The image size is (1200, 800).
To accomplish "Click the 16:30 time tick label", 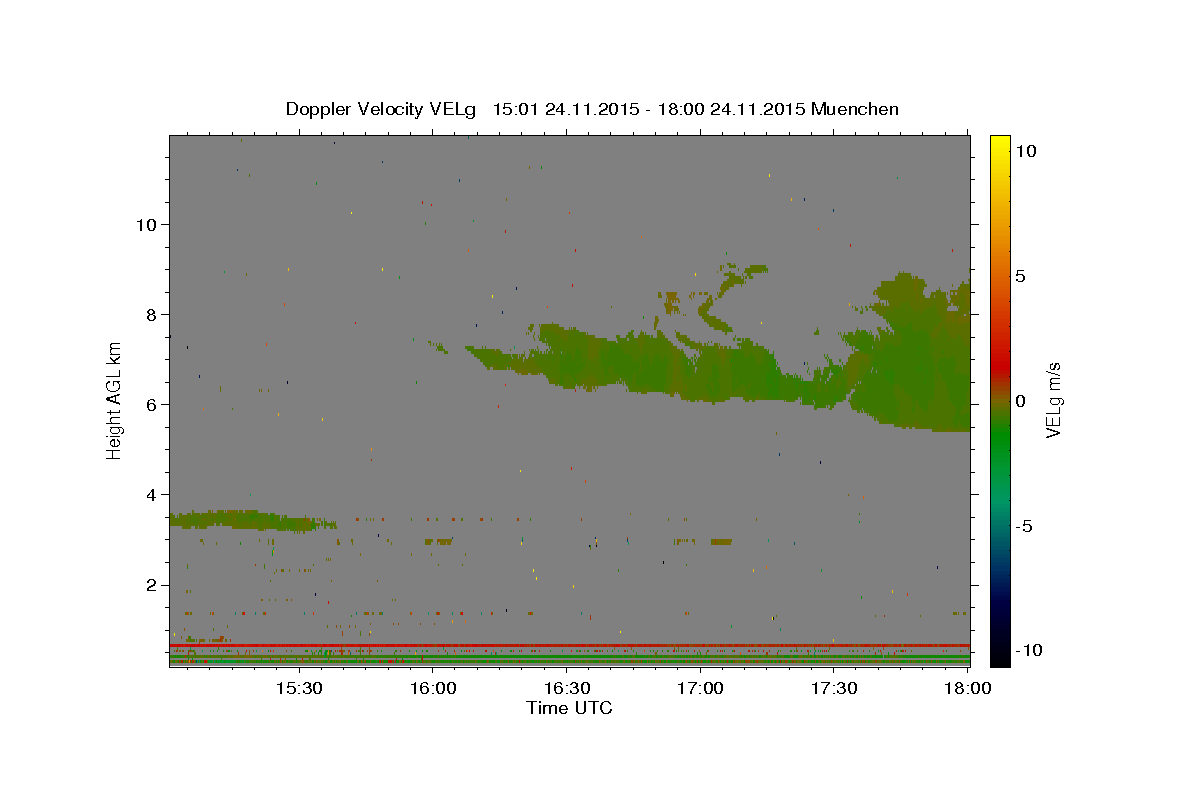I will coord(567,689).
